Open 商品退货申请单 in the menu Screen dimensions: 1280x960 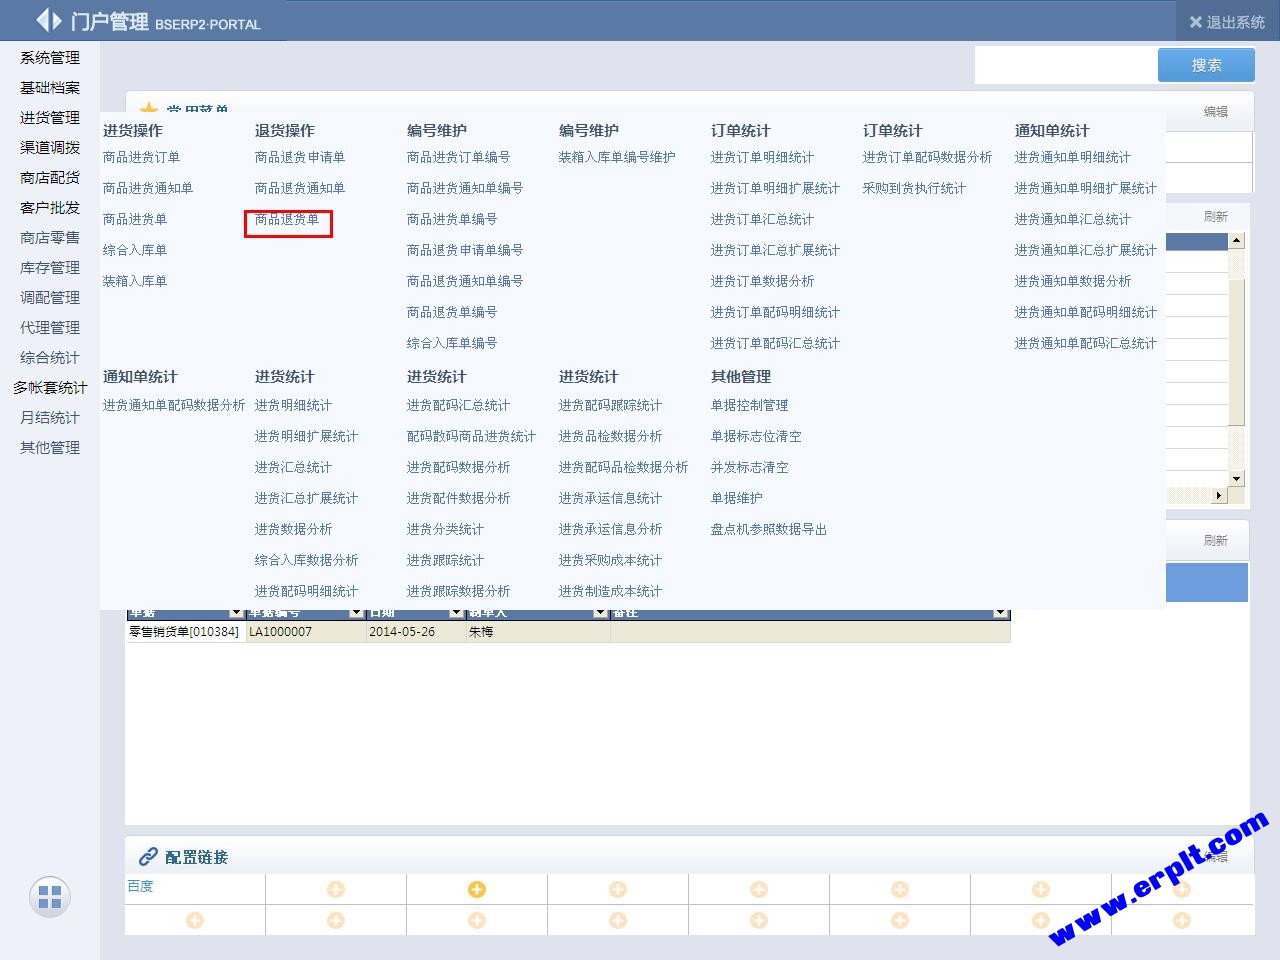[300, 157]
